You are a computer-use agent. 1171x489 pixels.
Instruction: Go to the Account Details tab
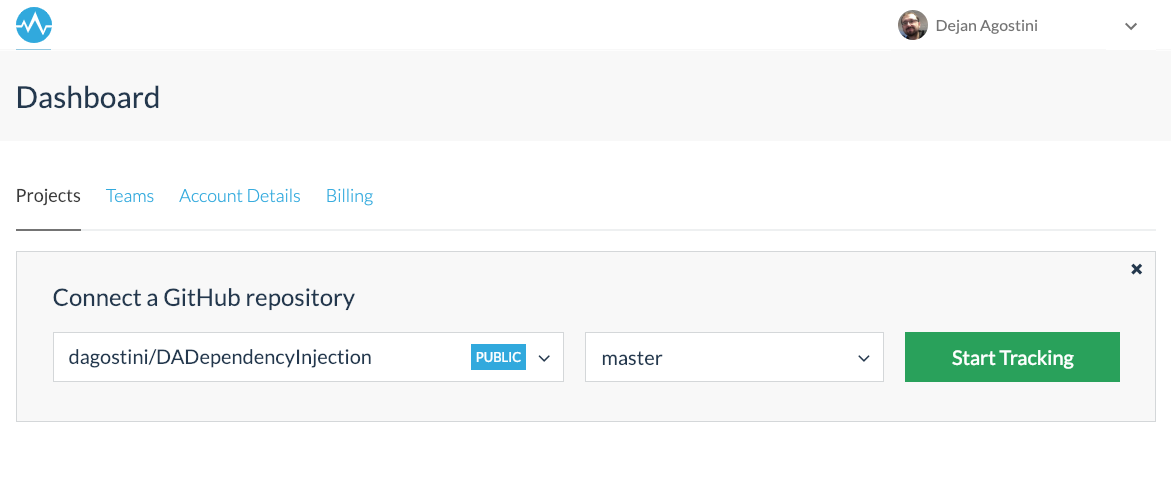[x=240, y=196]
